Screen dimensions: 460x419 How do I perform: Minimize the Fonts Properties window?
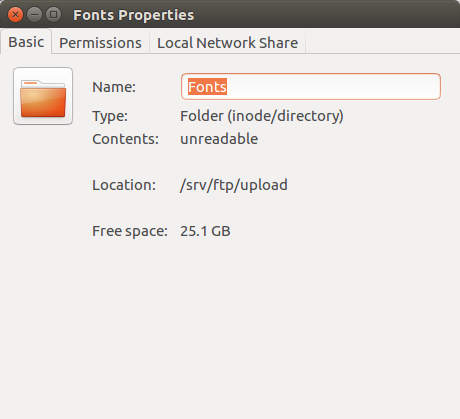click(x=34, y=15)
